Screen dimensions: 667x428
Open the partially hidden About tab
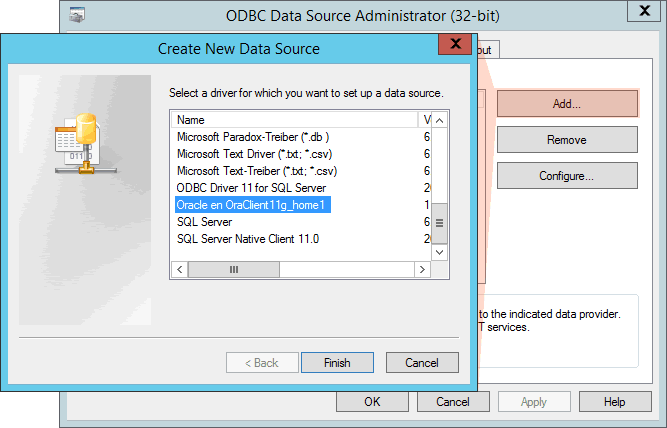(487, 50)
